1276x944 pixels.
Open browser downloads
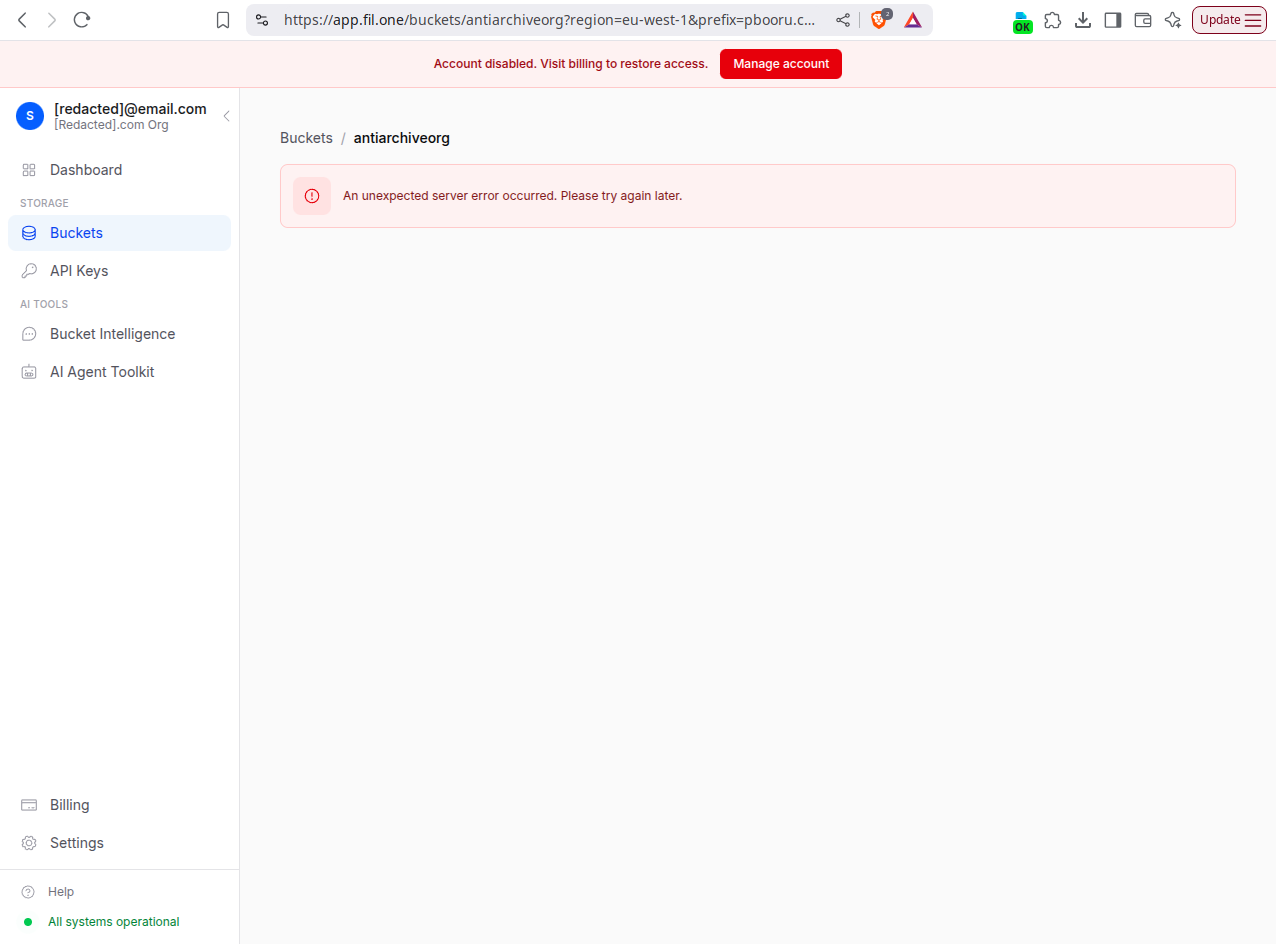[1083, 20]
